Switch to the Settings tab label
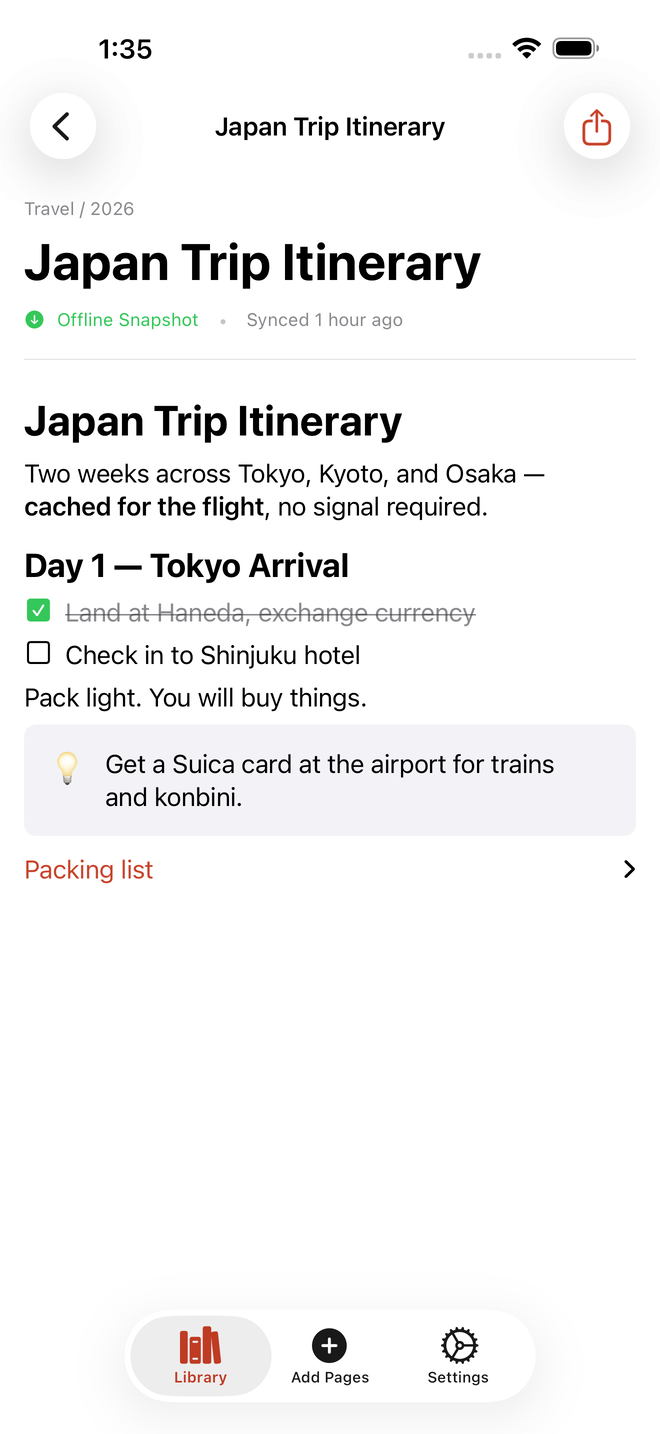 coord(458,1377)
